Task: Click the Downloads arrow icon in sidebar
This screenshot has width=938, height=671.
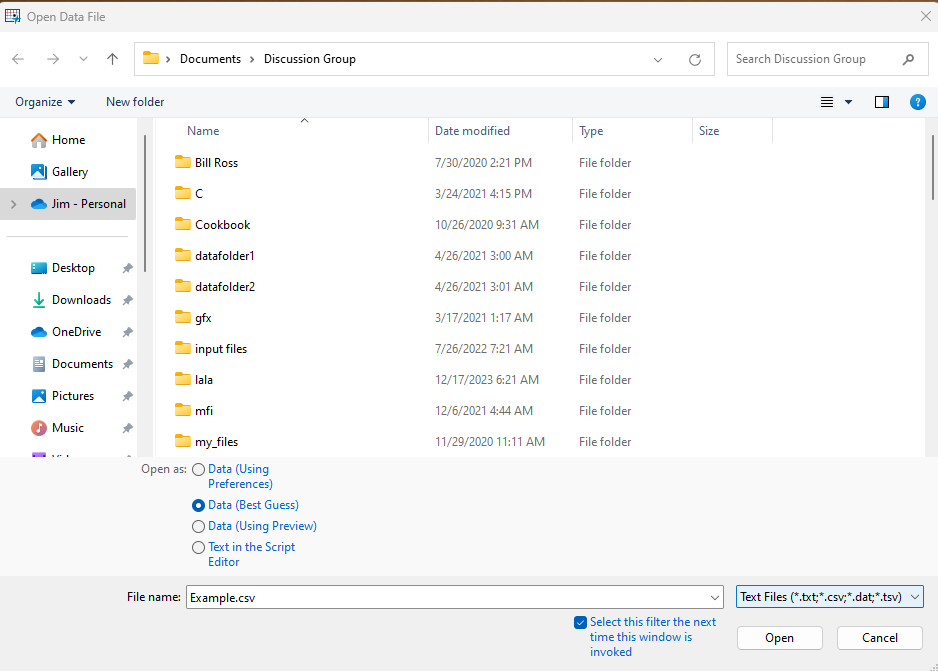Action: click(x=39, y=300)
